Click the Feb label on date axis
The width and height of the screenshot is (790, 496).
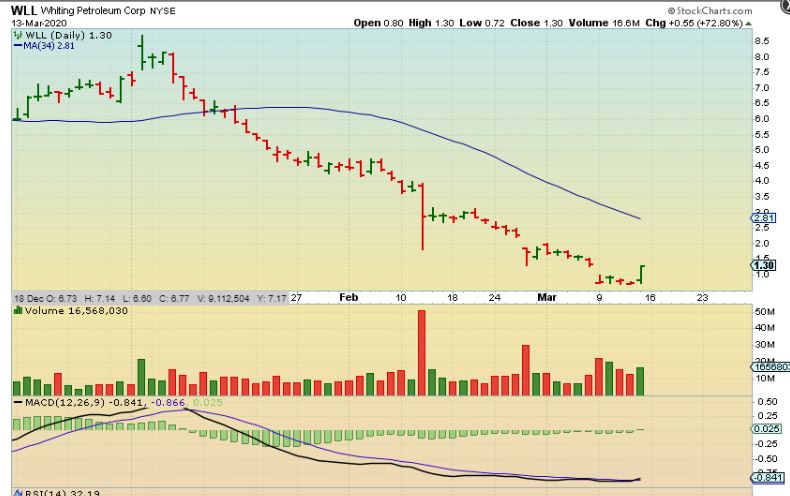click(x=349, y=297)
